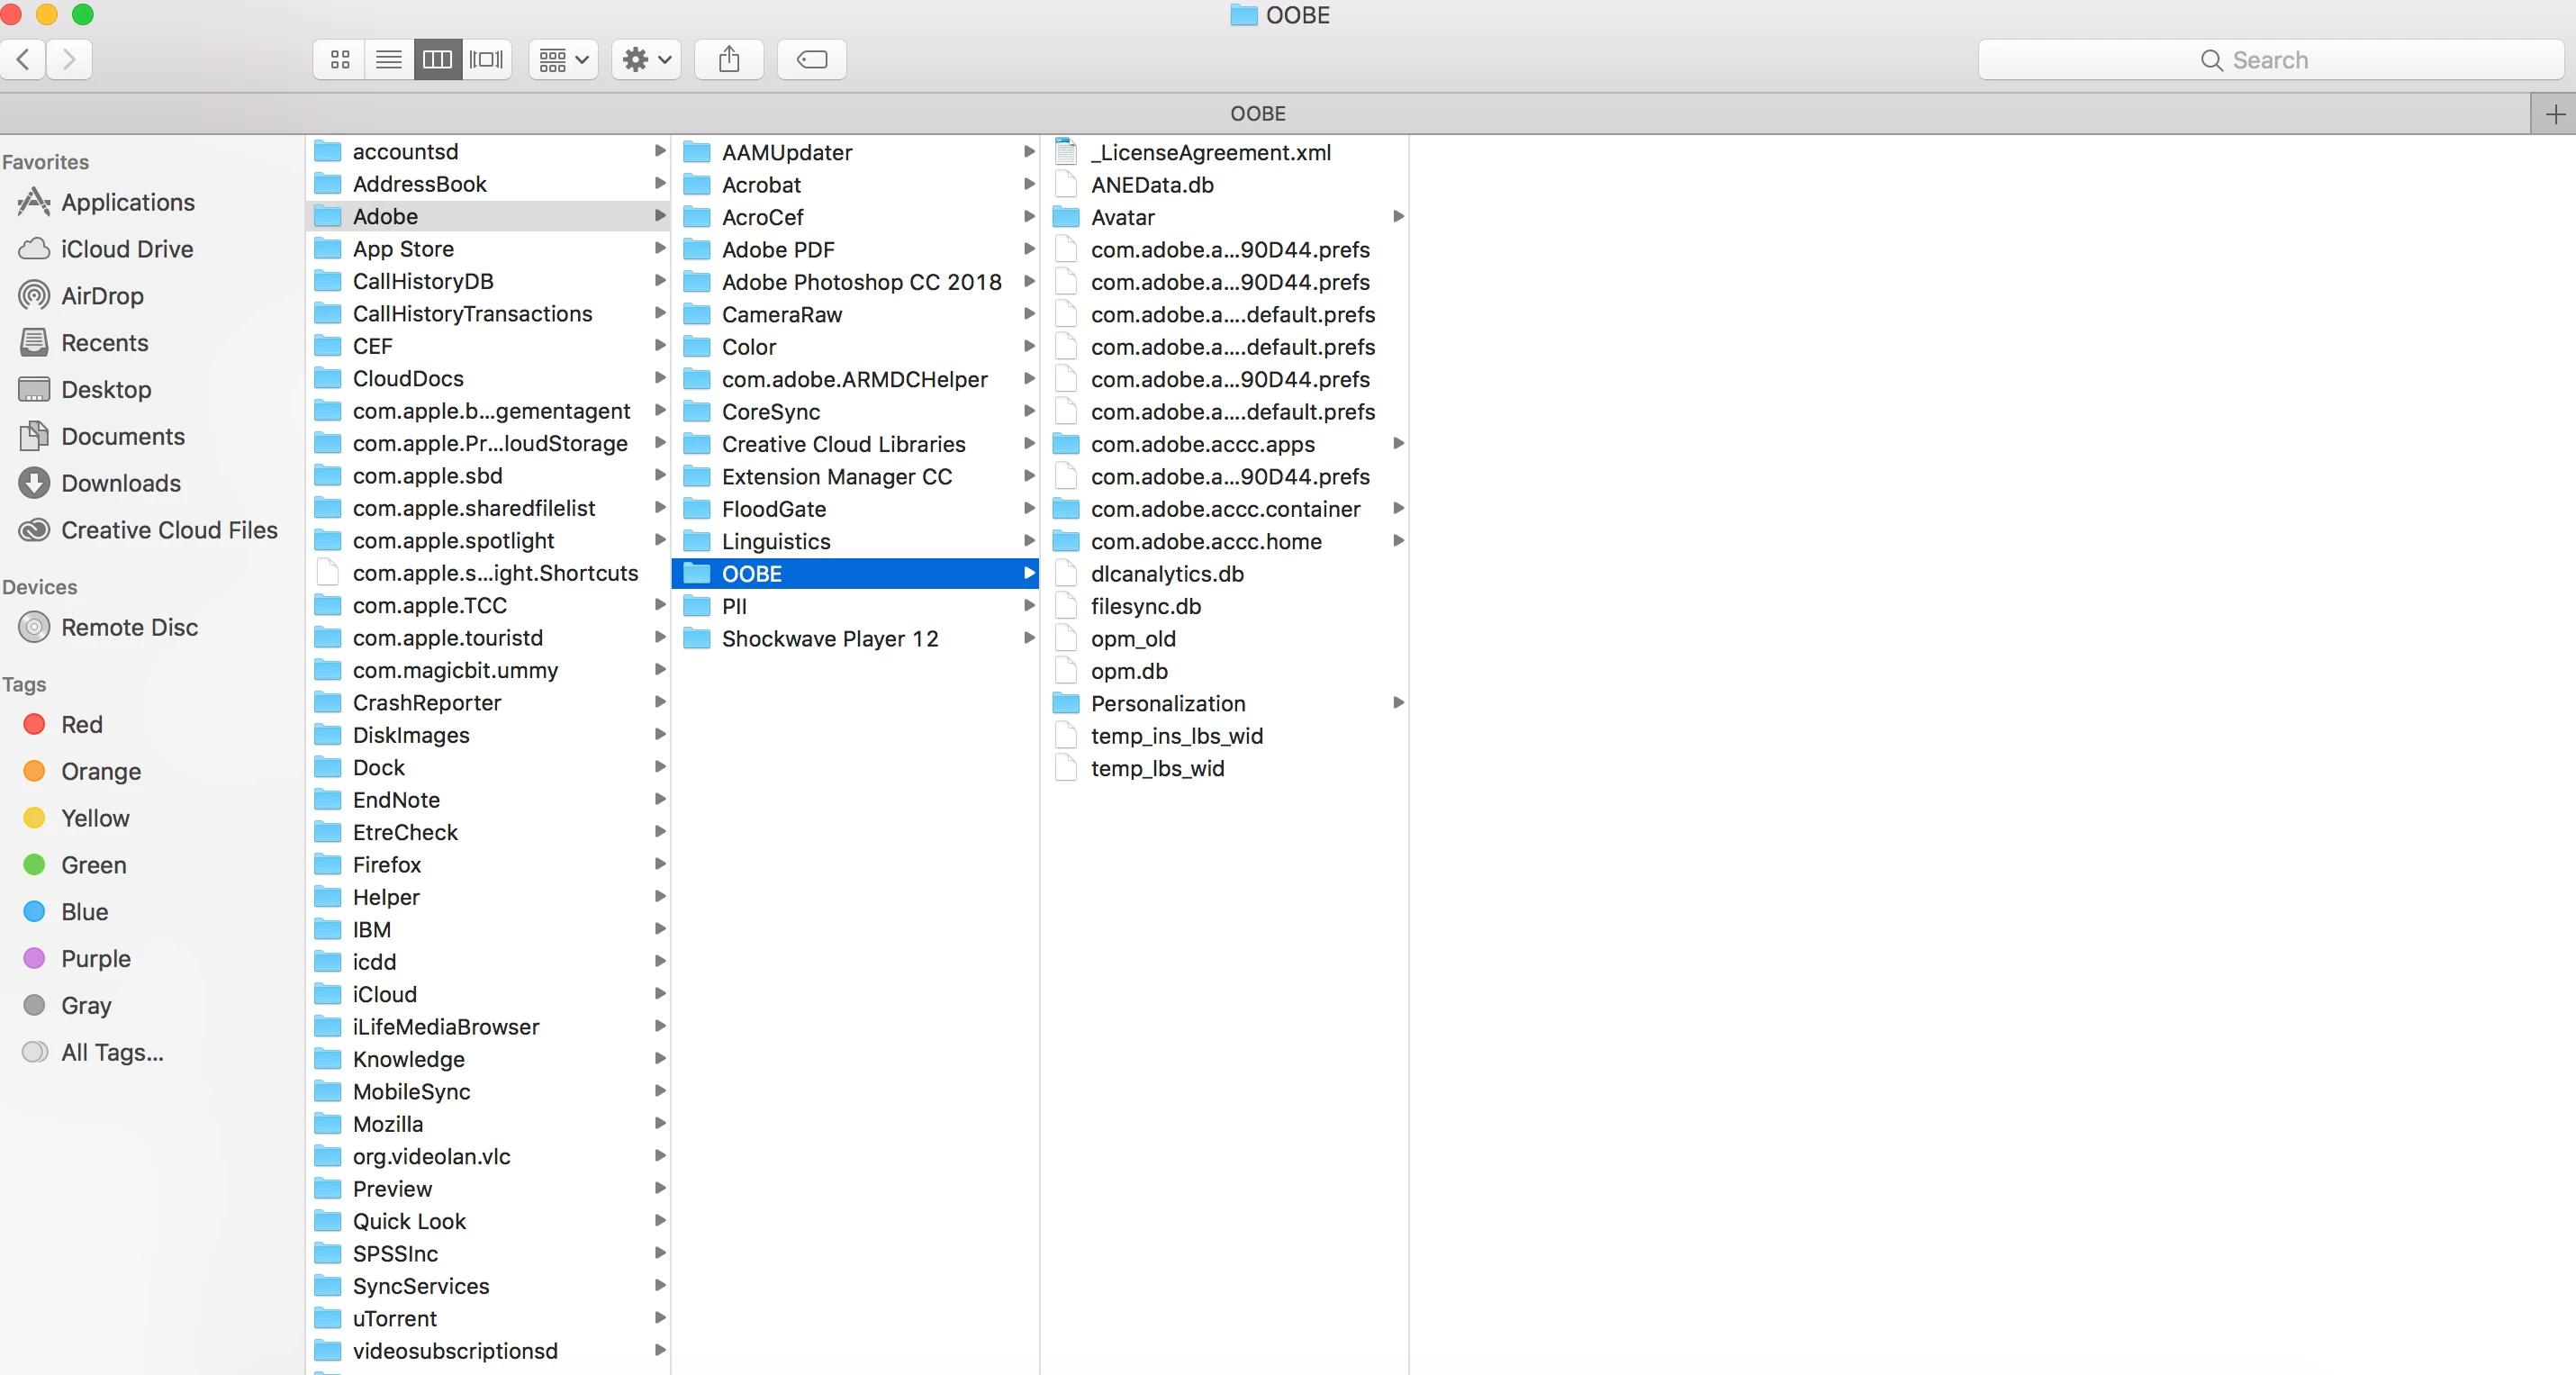The width and height of the screenshot is (2576, 1375).
Task: Select column view toggle button
Action: pyautogui.click(x=438, y=60)
